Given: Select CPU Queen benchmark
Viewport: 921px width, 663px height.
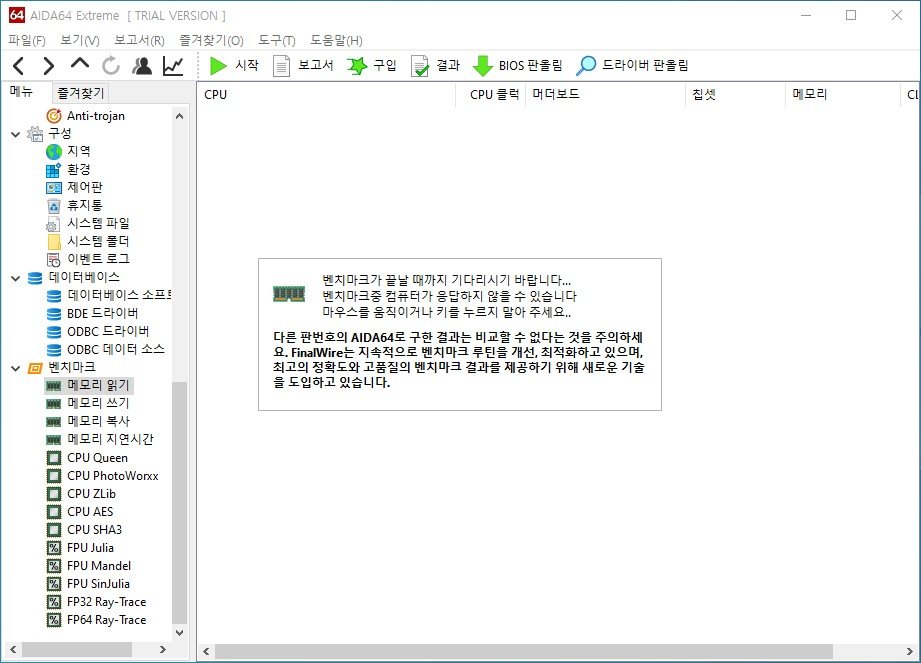Looking at the screenshot, I should click(88, 457).
